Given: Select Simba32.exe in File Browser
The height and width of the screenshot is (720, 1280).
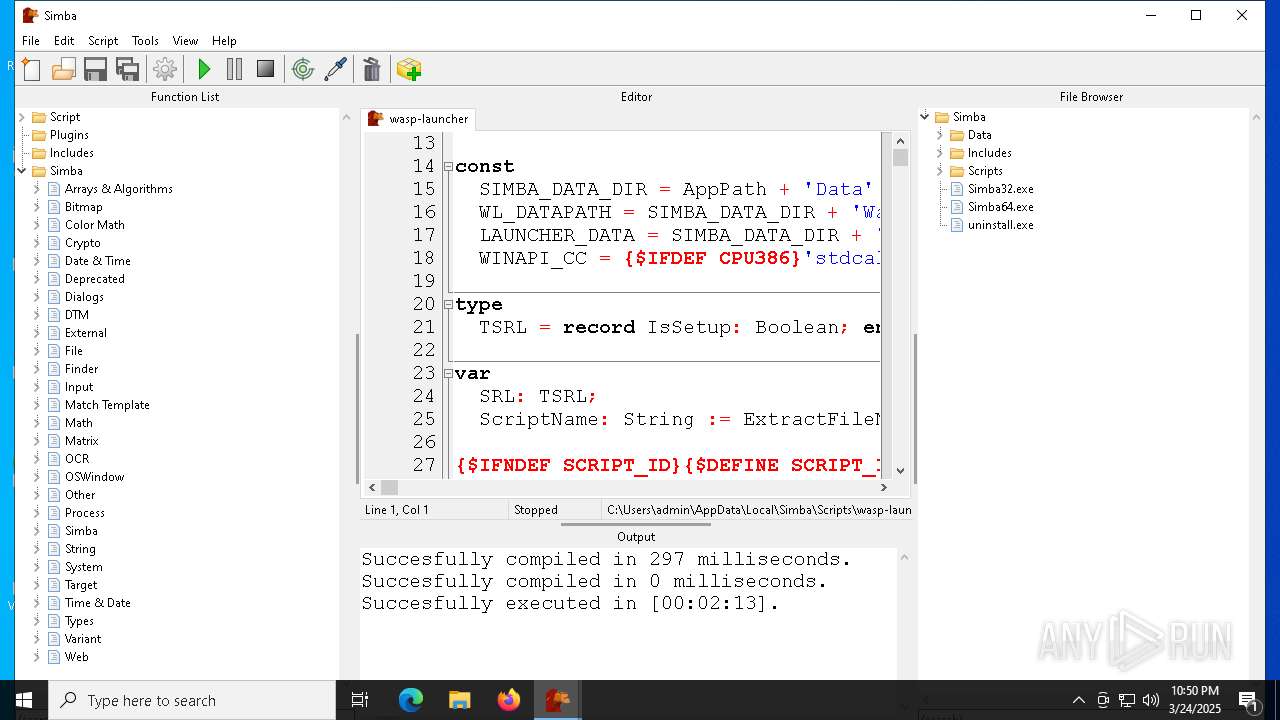Looking at the screenshot, I should pos(1000,189).
